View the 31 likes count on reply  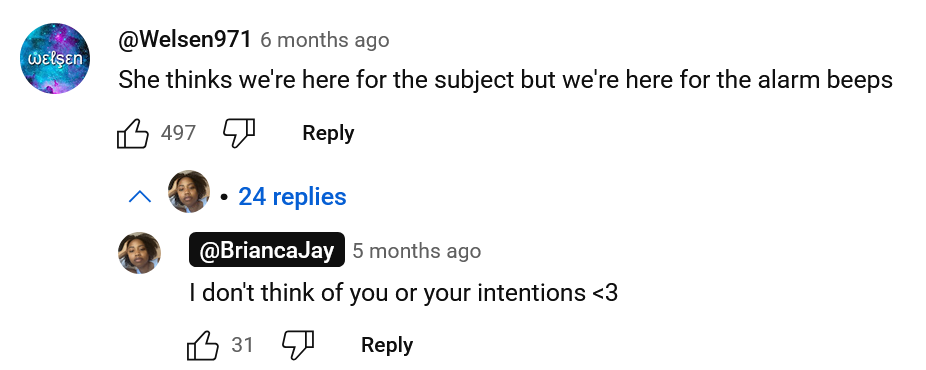242,345
